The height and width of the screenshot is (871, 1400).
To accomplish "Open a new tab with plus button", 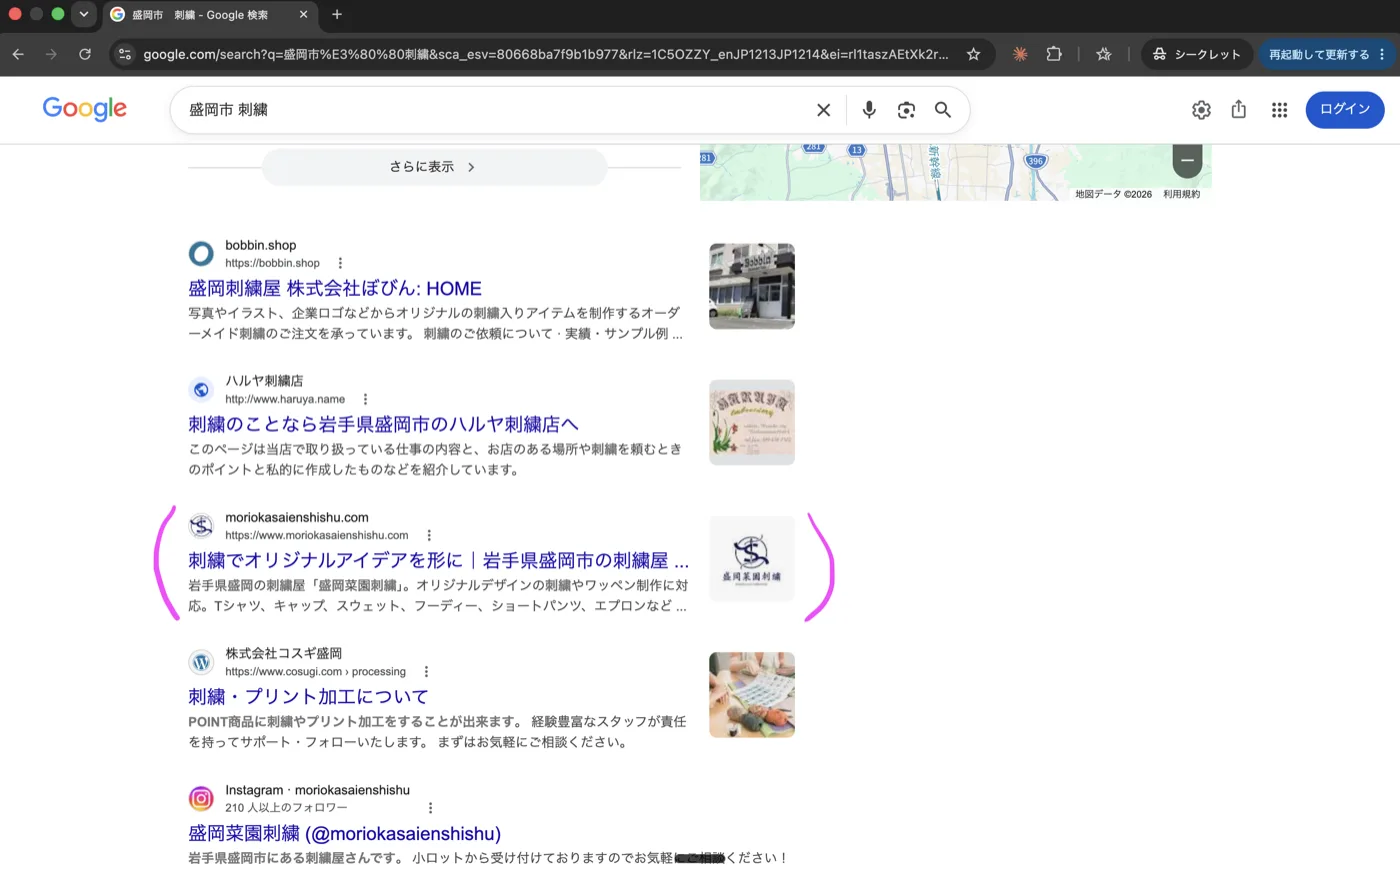I will pos(337,14).
